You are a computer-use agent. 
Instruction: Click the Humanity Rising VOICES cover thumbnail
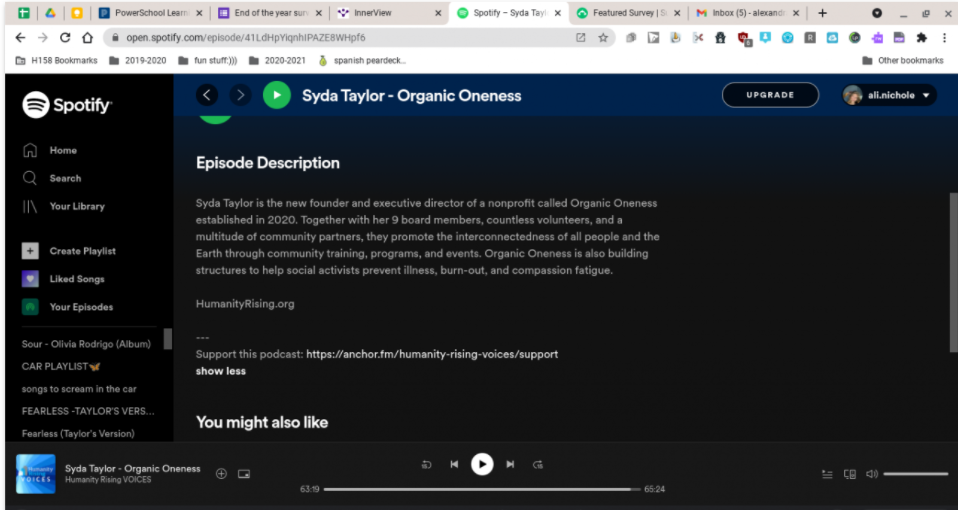click(x=35, y=474)
